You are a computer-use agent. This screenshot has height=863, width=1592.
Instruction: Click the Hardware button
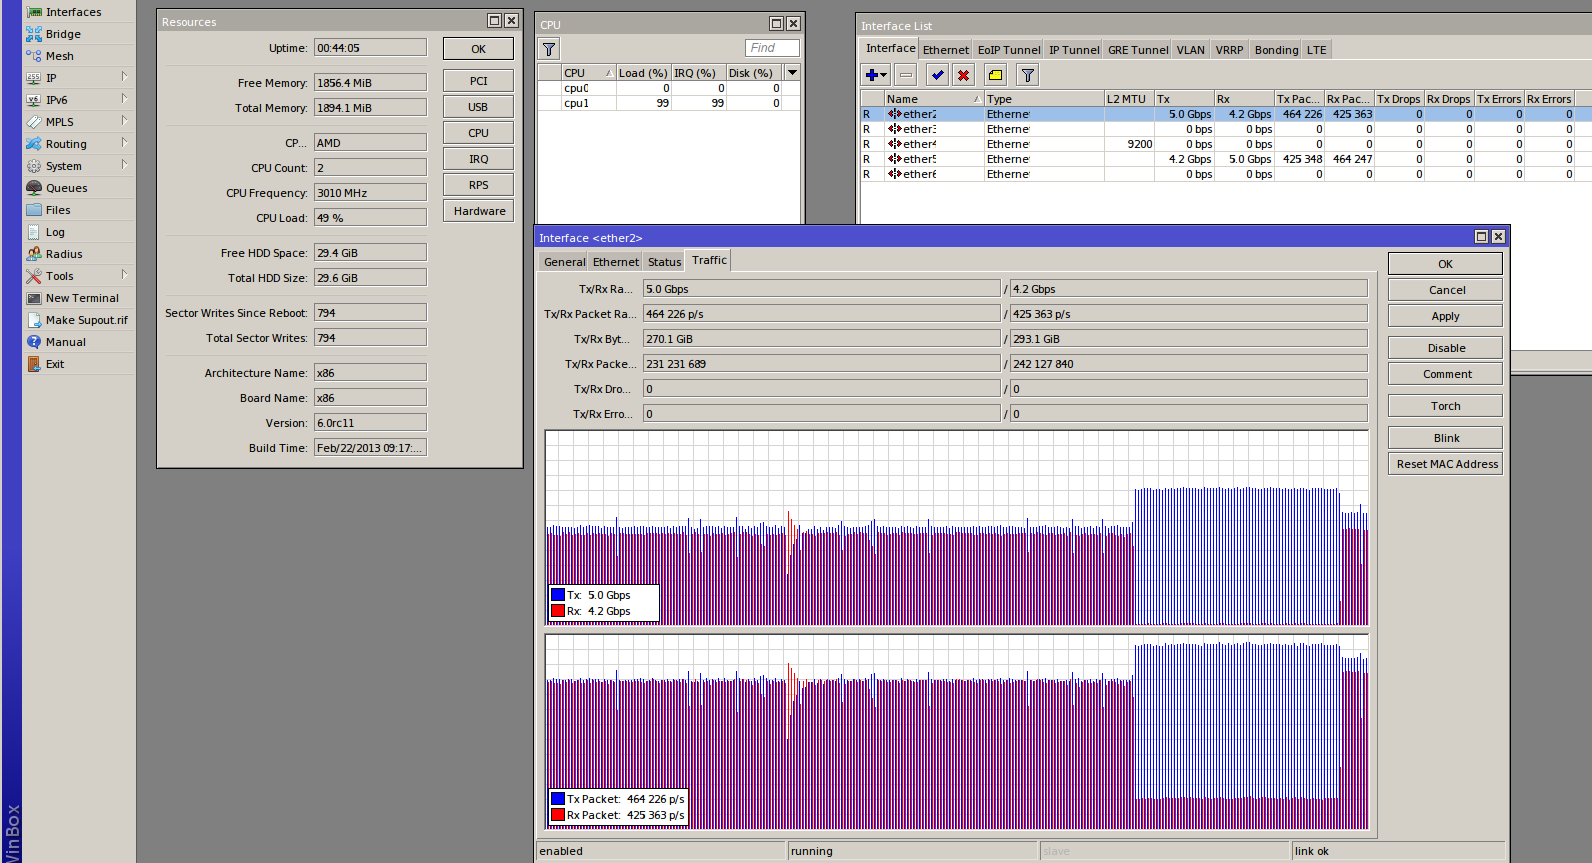(x=478, y=211)
